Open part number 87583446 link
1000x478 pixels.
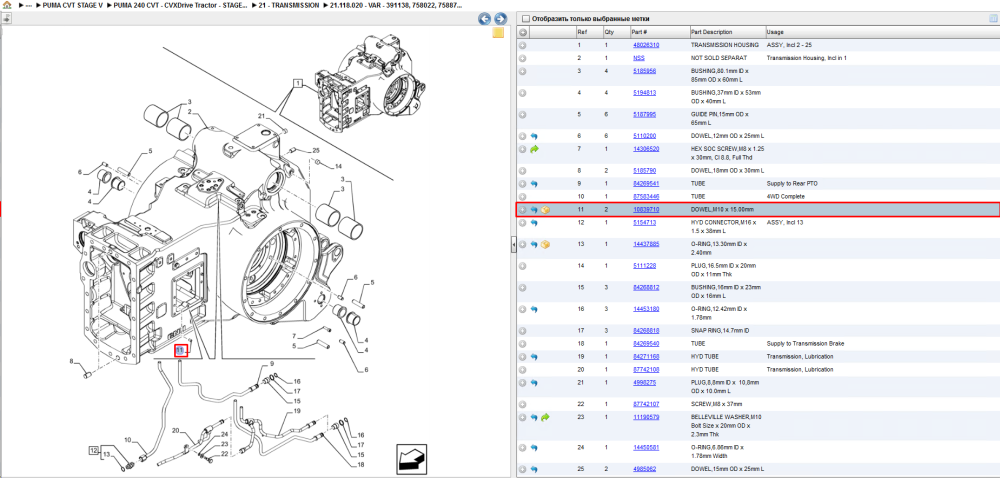pos(646,196)
